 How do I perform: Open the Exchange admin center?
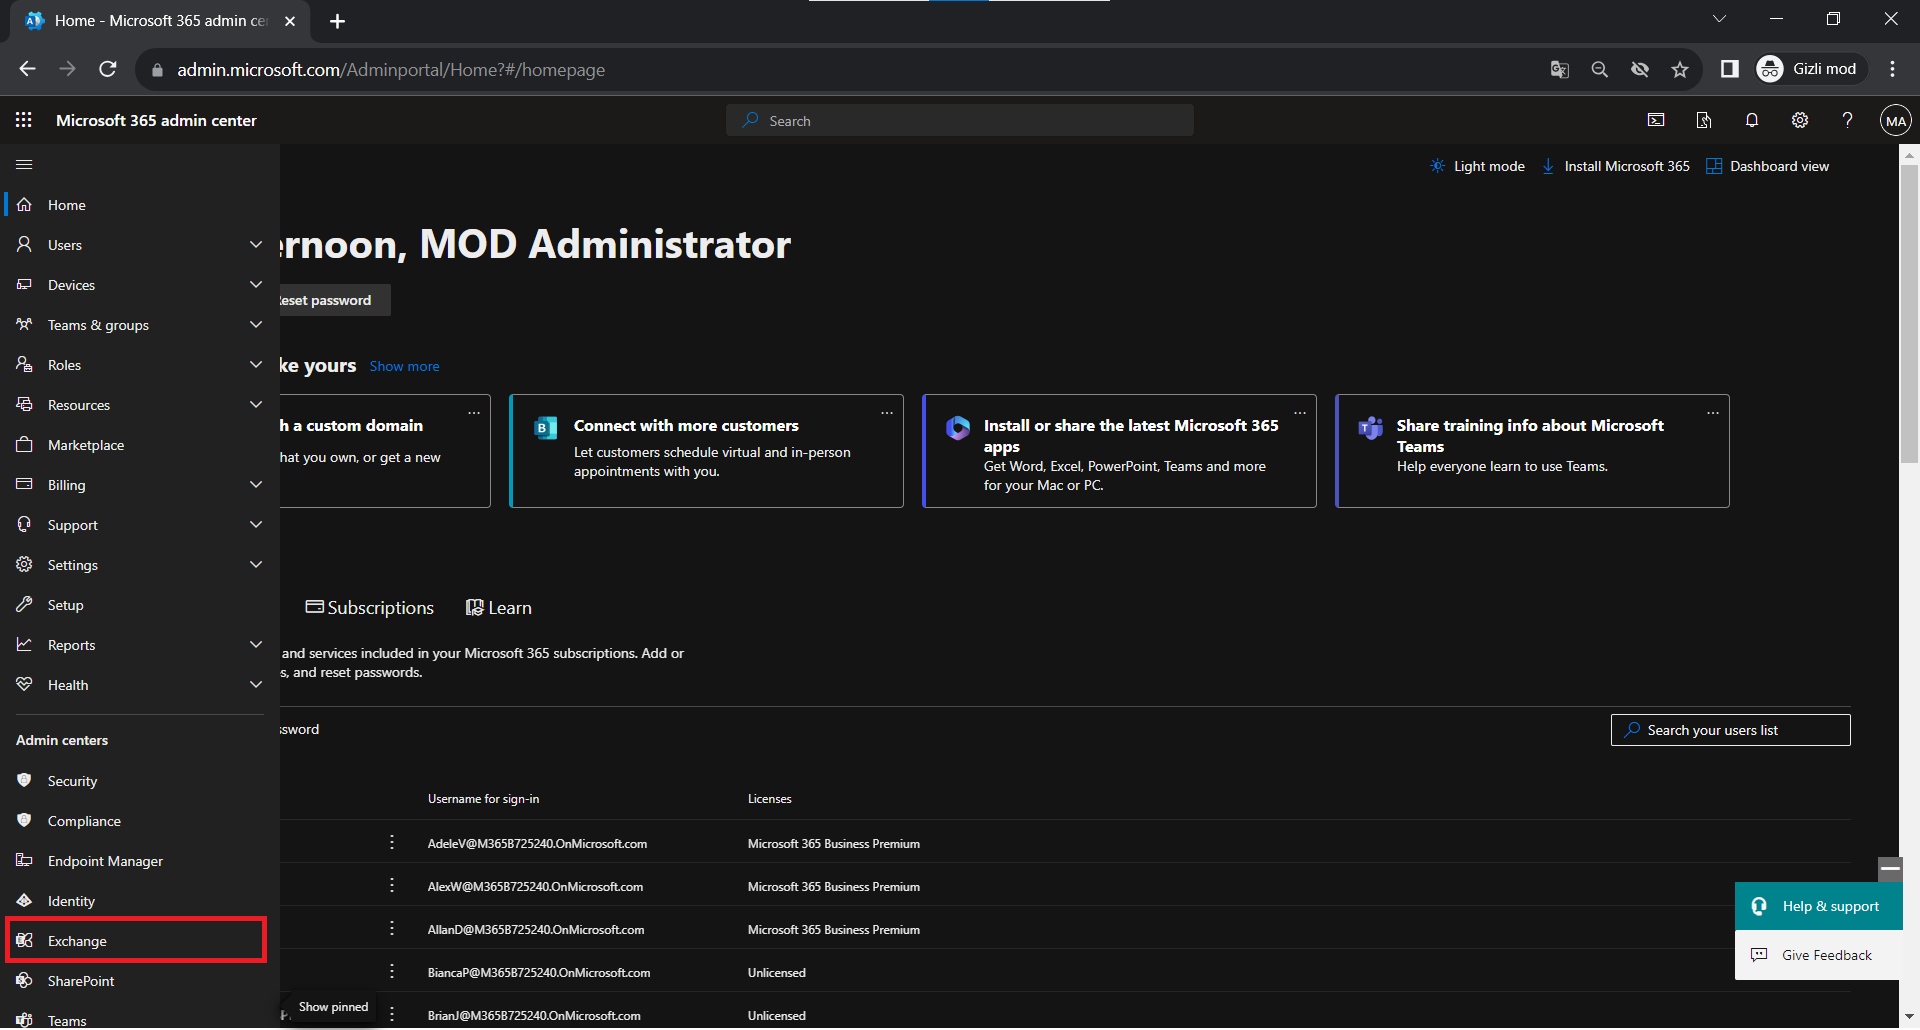[77, 941]
